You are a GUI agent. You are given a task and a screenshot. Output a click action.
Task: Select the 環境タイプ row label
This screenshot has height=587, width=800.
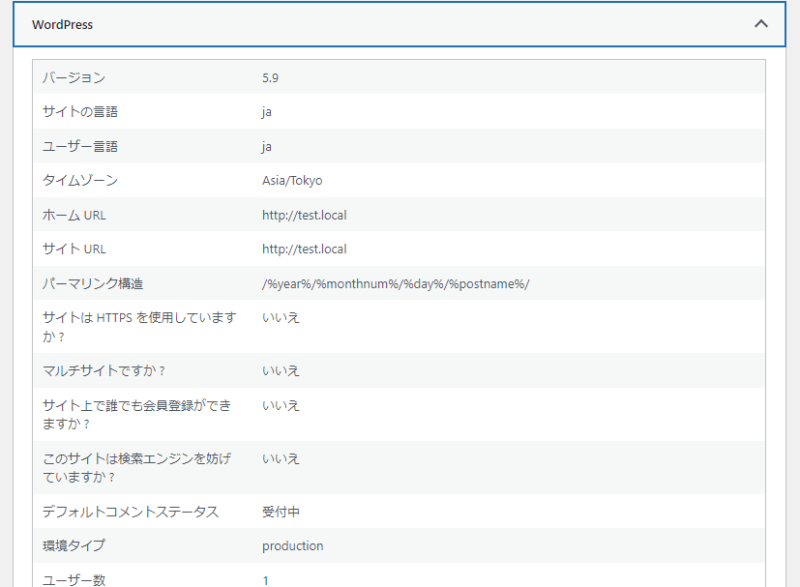(x=73, y=546)
